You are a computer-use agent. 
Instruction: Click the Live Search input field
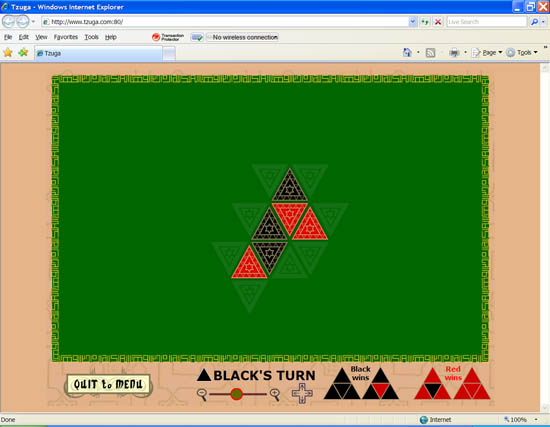coord(487,22)
